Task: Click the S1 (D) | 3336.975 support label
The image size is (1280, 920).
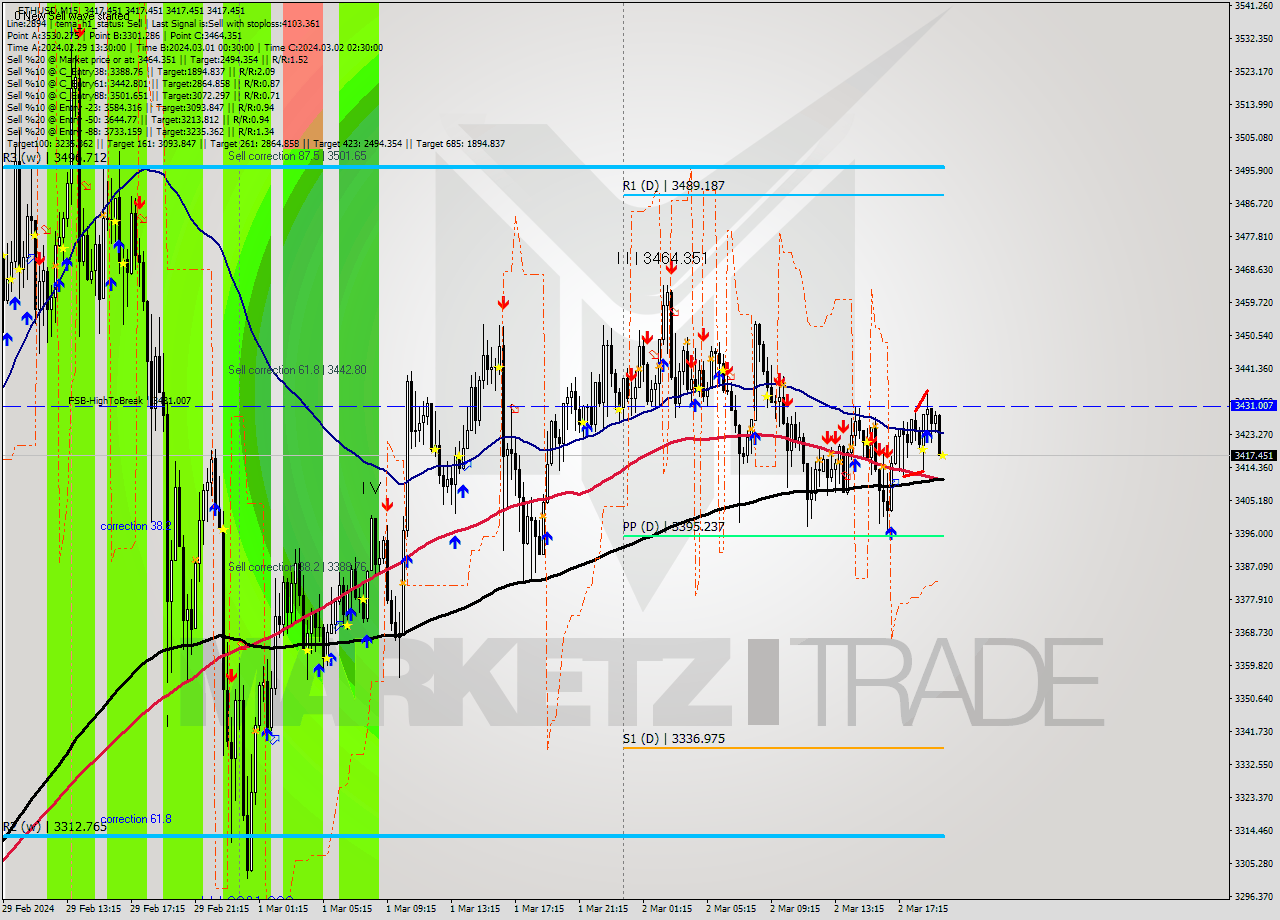Action: pyautogui.click(x=673, y=739)
